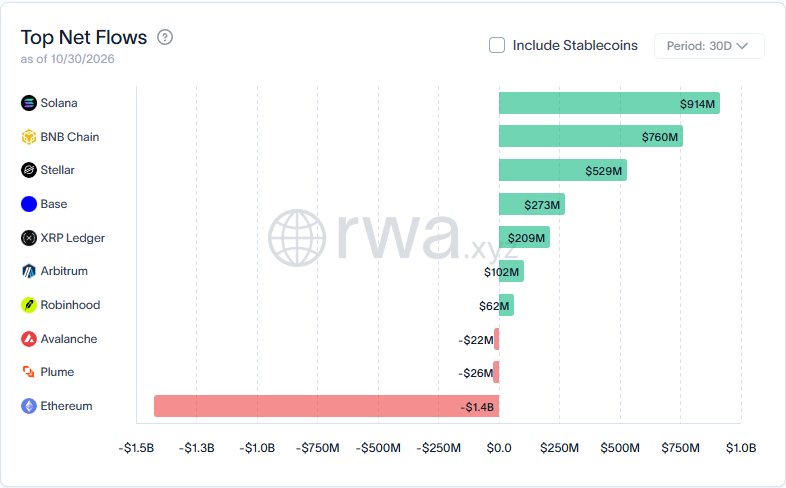Click the $500M axis label
The height and width of the screenshot is (488, 786).
pos(620,448)
